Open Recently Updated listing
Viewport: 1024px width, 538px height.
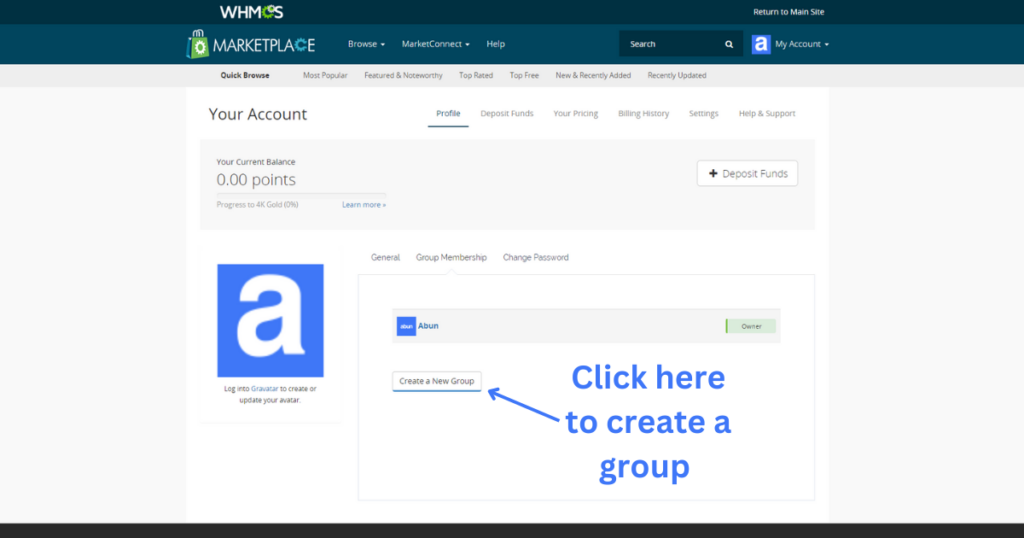(677, 75)
